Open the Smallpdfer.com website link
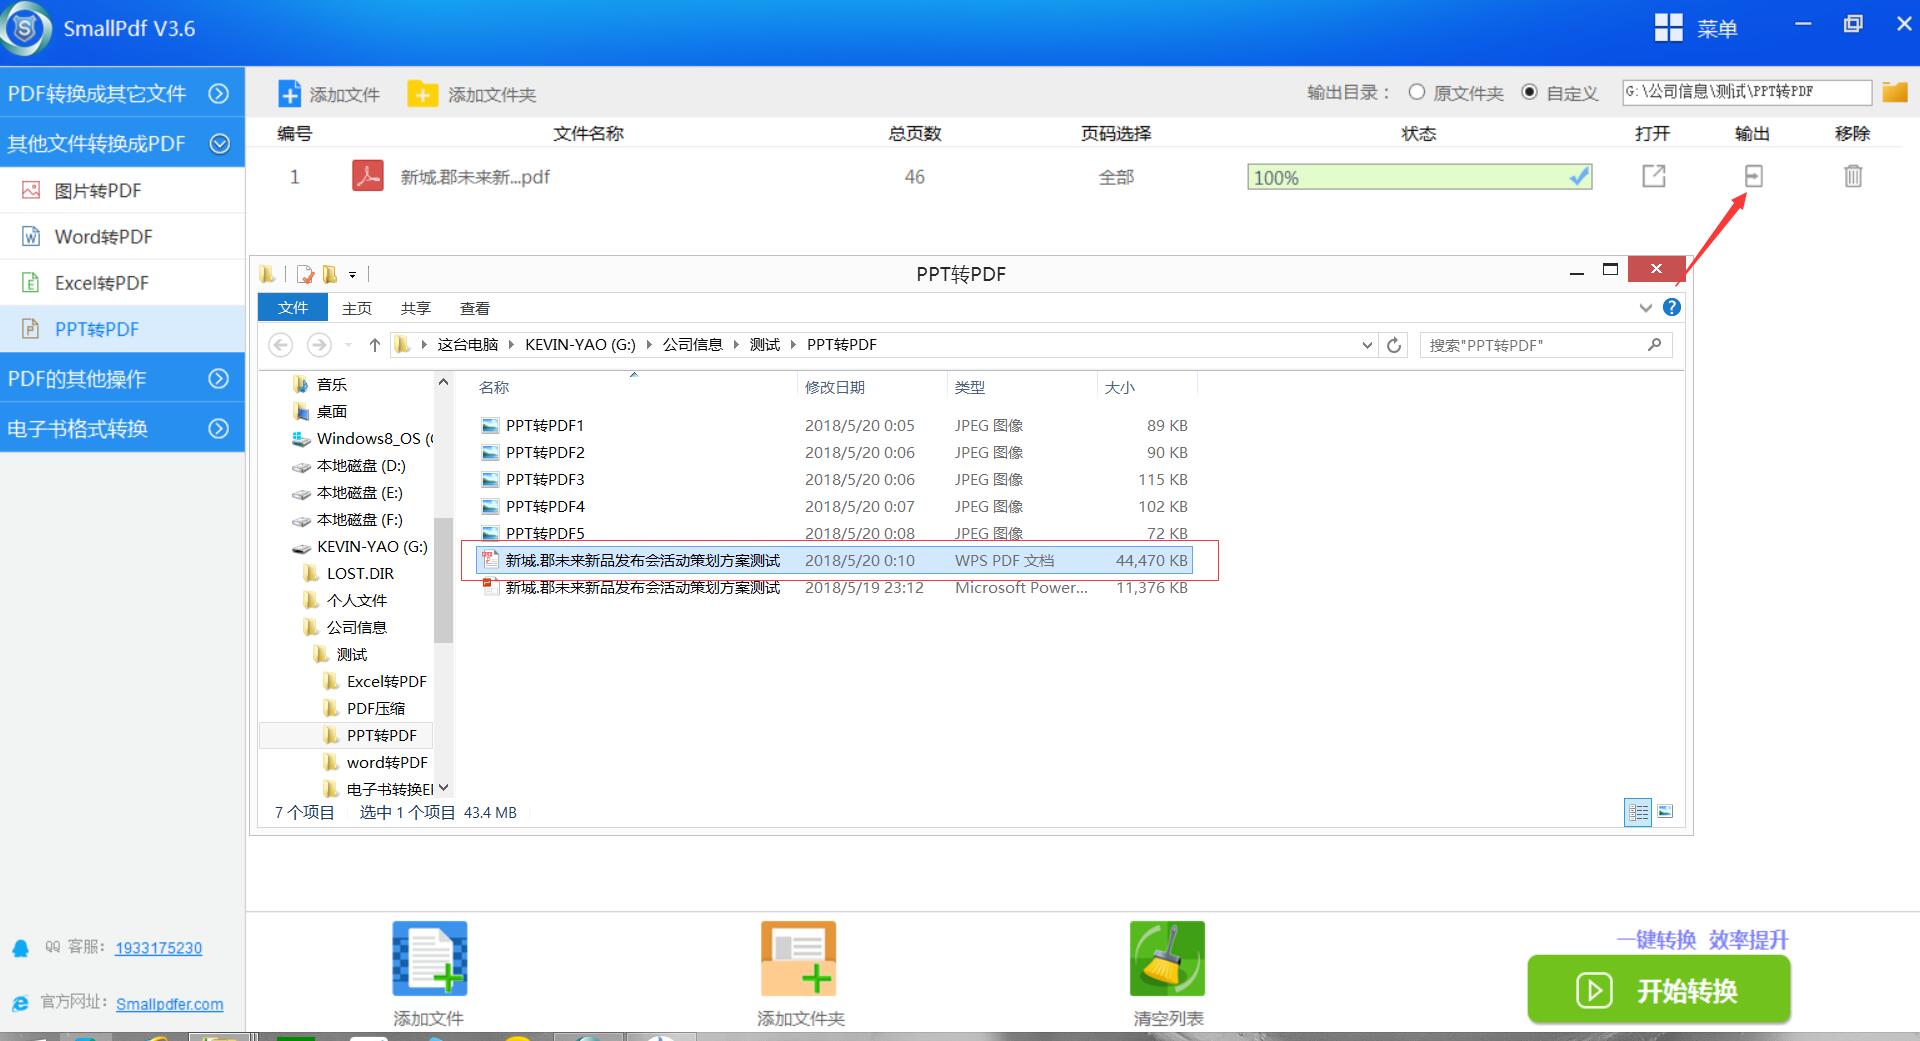 pos(169,1004)
